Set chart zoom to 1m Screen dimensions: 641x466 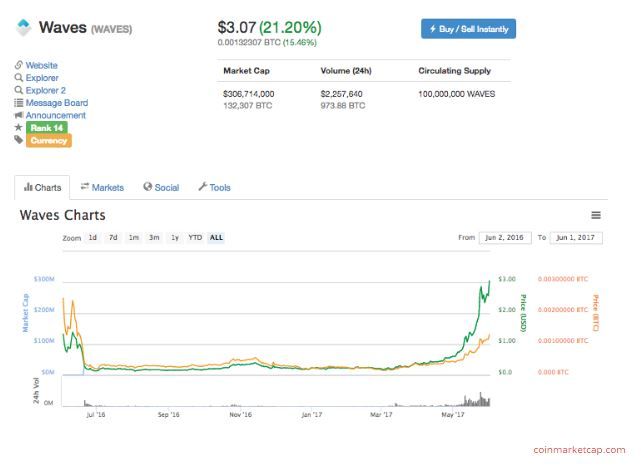pos(134,237)
